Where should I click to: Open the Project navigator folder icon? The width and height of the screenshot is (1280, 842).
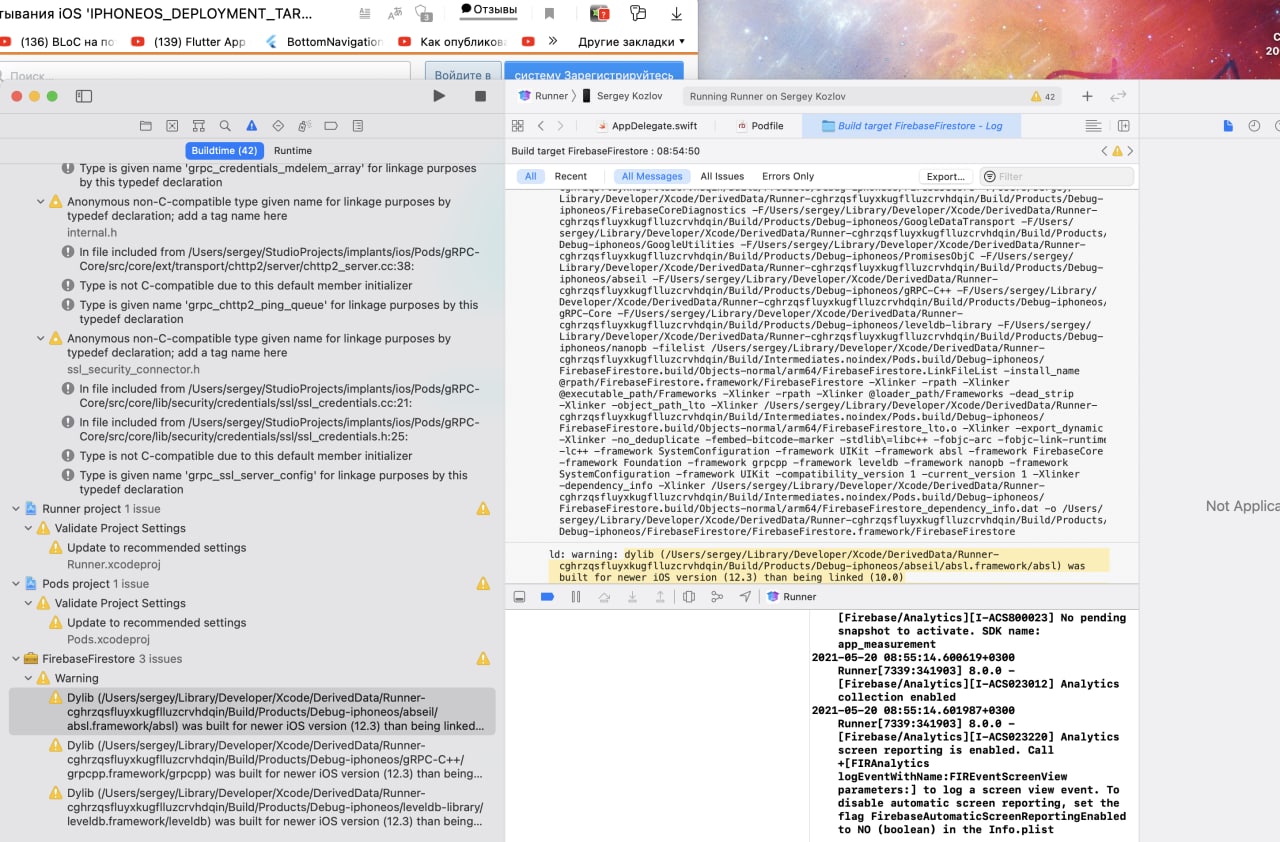point(146,126)
